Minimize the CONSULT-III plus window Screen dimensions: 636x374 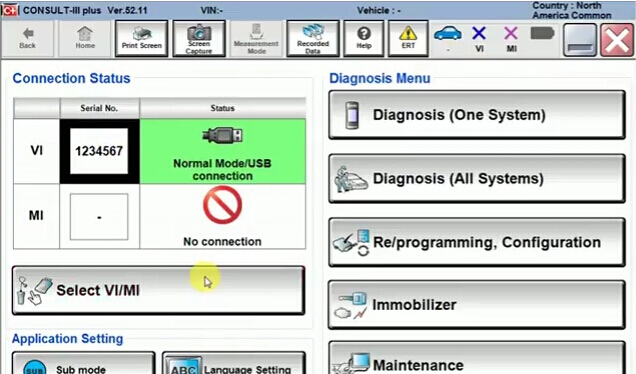580,39
